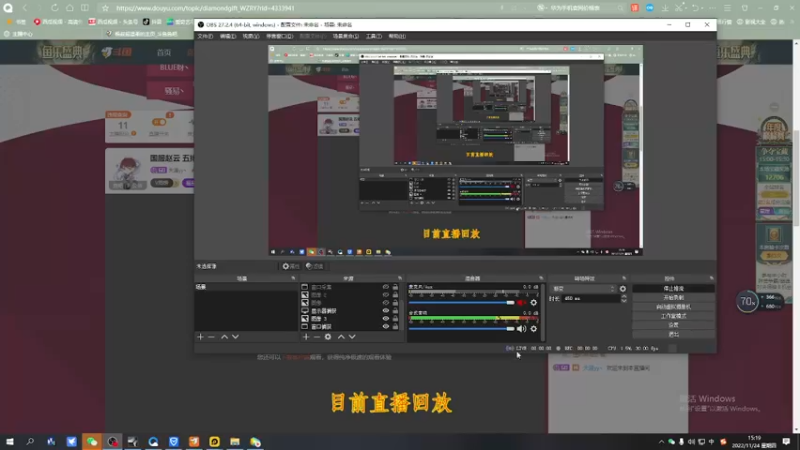Move the selected source down
This screenshot has width=800, height=450.
[x=352, y=337]
